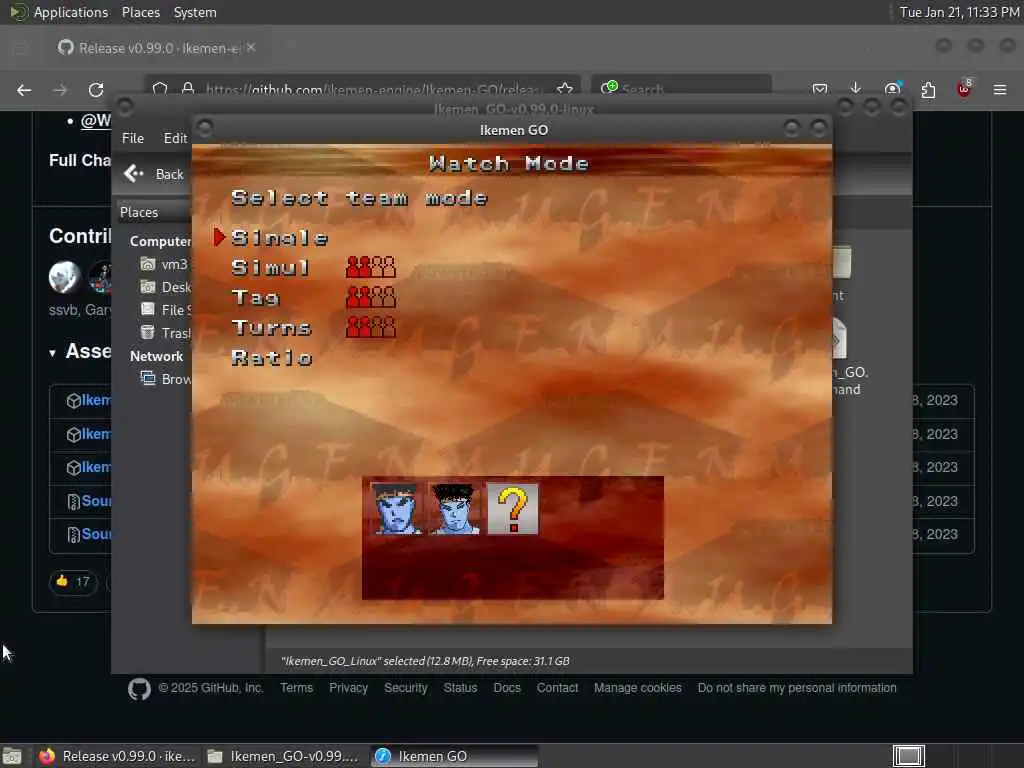Open Trash in file manager sidebar
Image resolution: width=1024 pixels, height=768 pixels.
click(x=166, y=332)
